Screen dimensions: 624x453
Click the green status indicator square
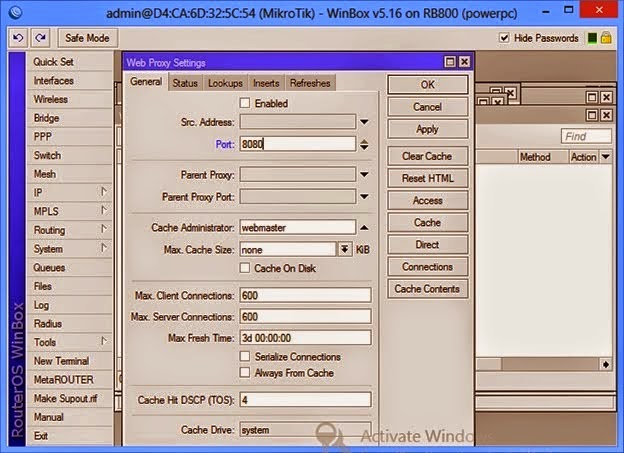(592, 38)
